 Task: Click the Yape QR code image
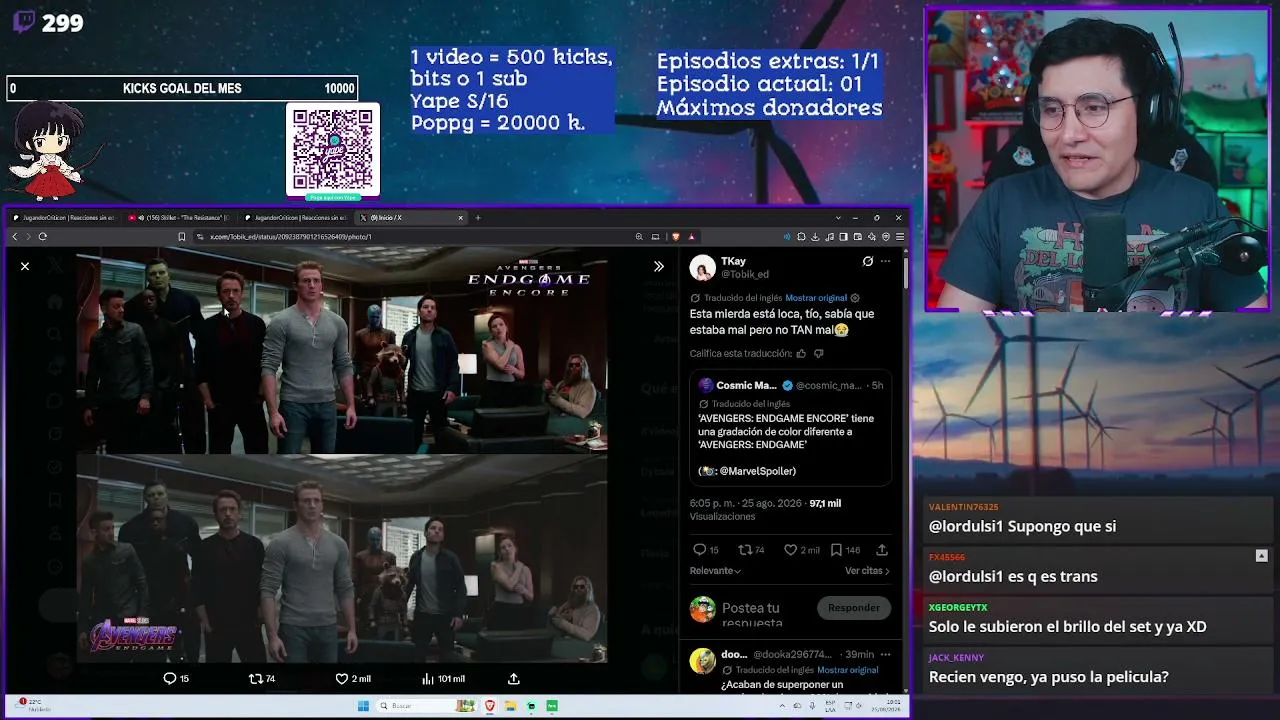[x=333, y=150]
